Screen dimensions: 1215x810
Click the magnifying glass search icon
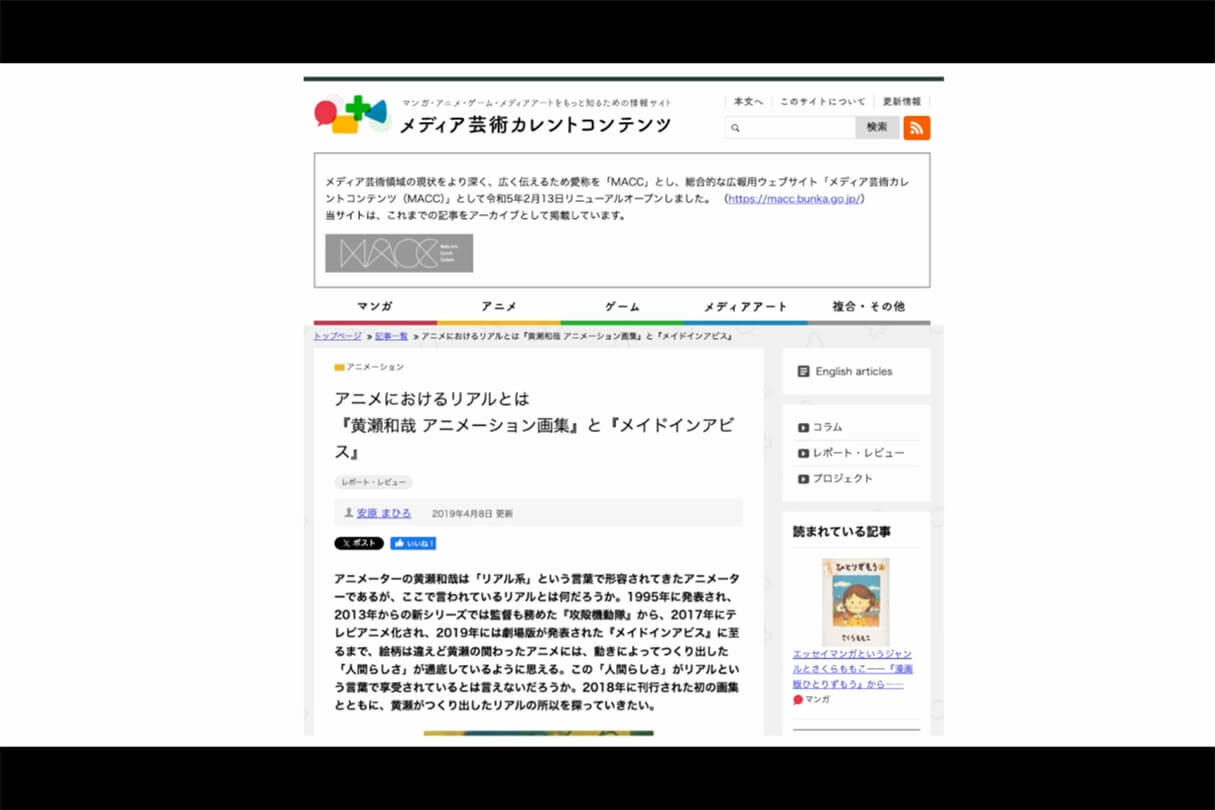pos(737,127)
